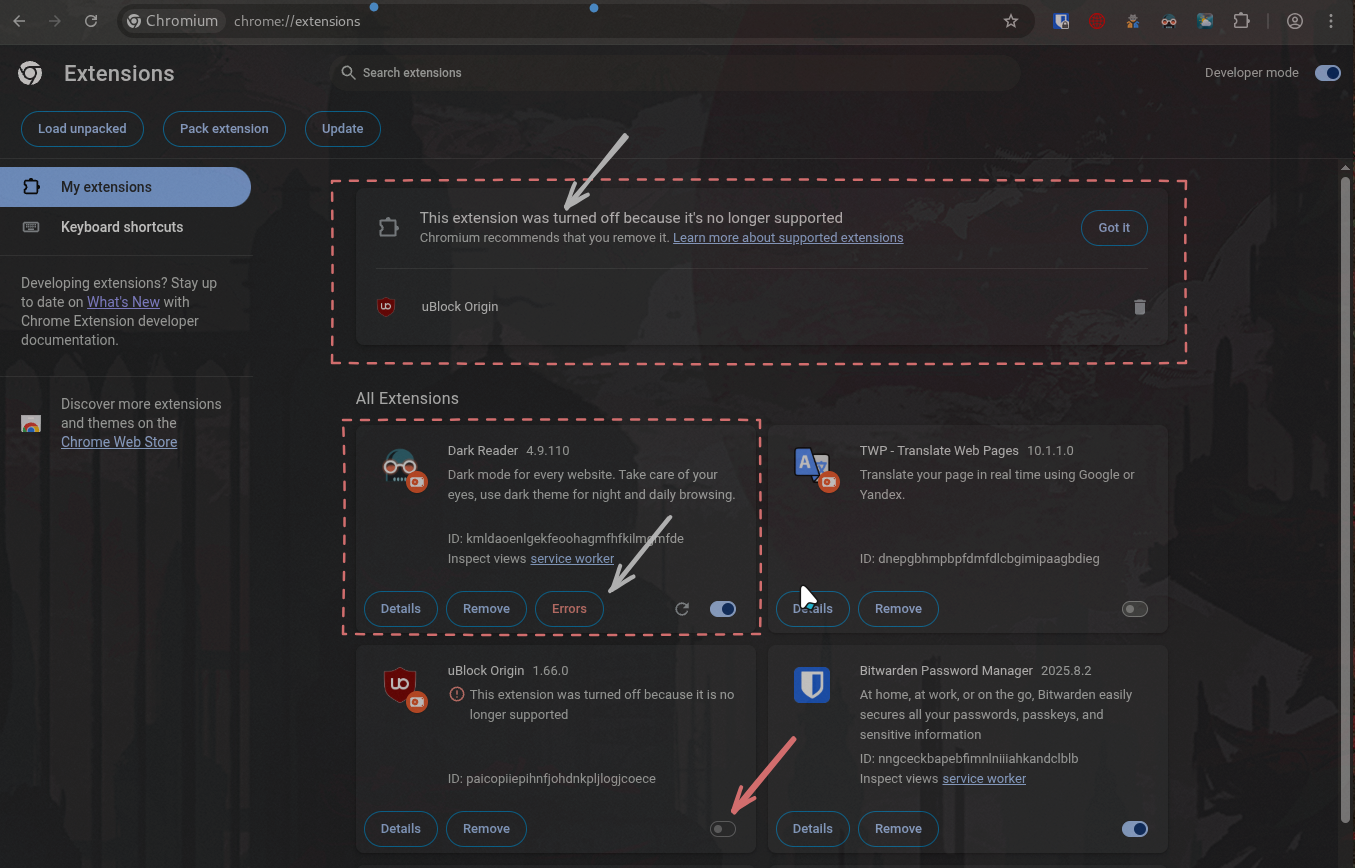This screenshot has width=1355, height=868.
Task: Go back with the browser back arrow
Action: (x=19, y=21)
